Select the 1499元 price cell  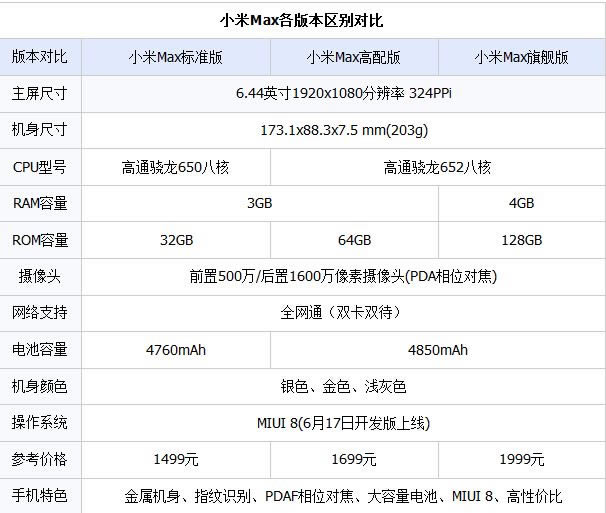(176, 460)
